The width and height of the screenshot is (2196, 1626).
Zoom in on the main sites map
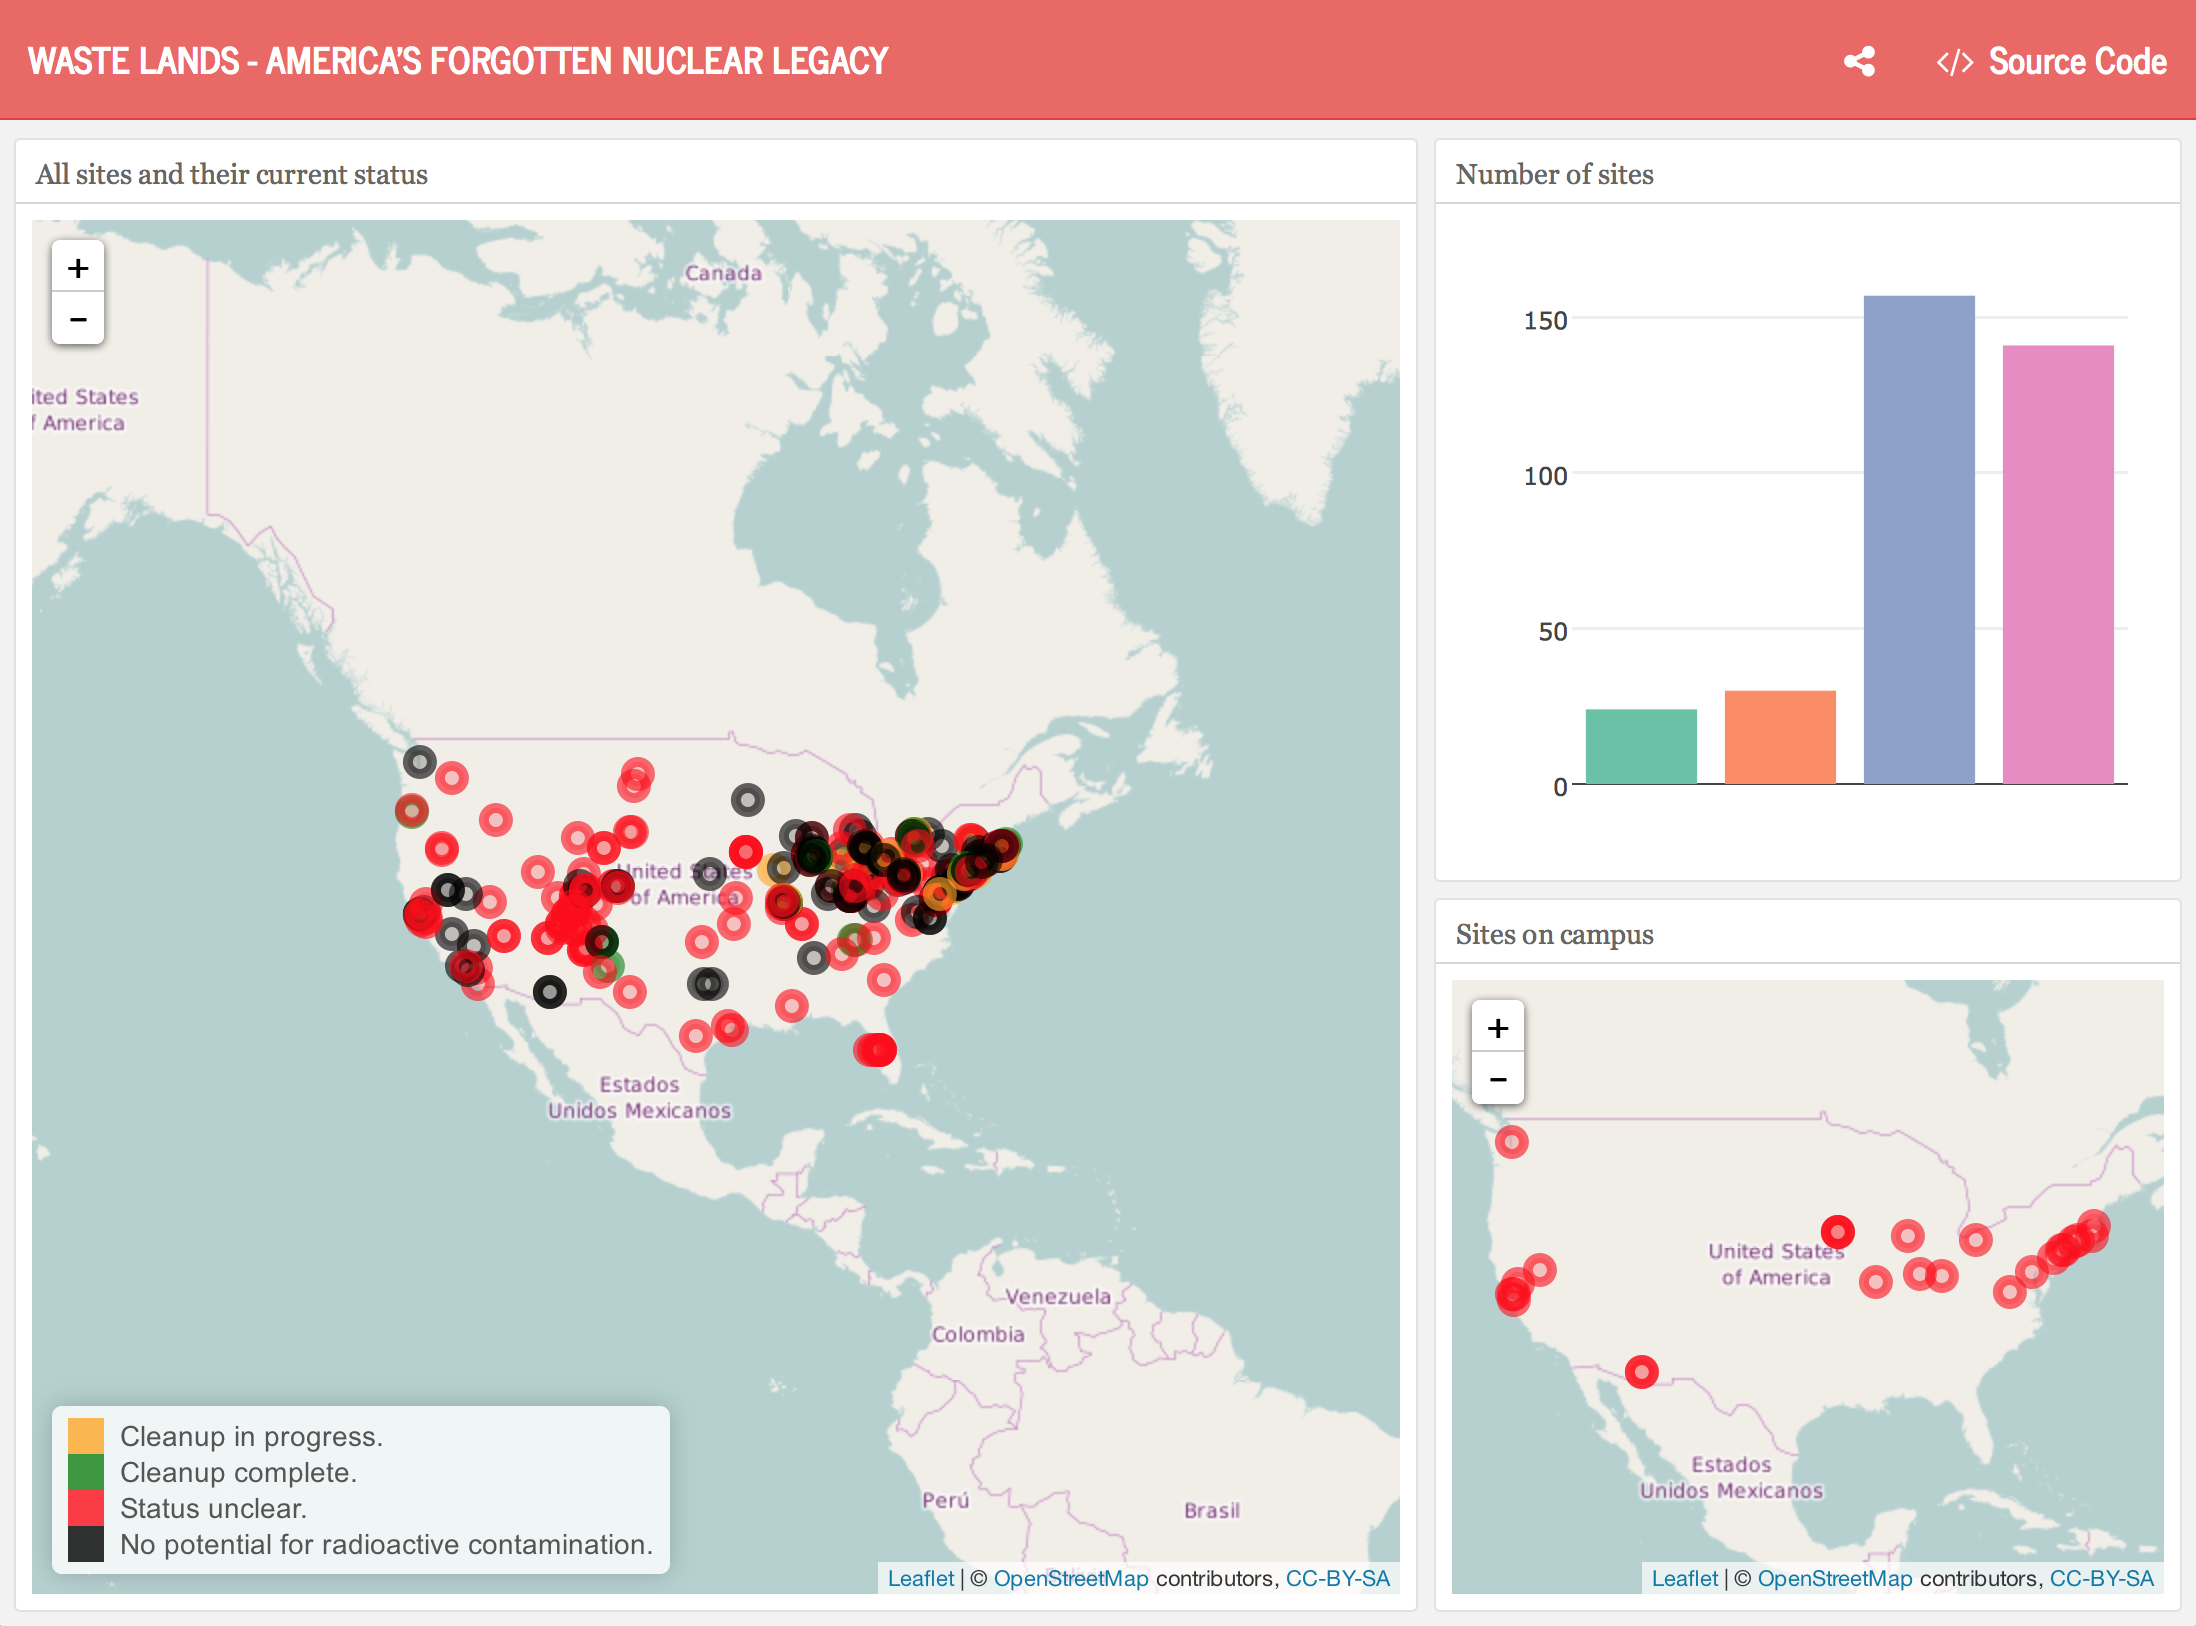coord(78,268)
